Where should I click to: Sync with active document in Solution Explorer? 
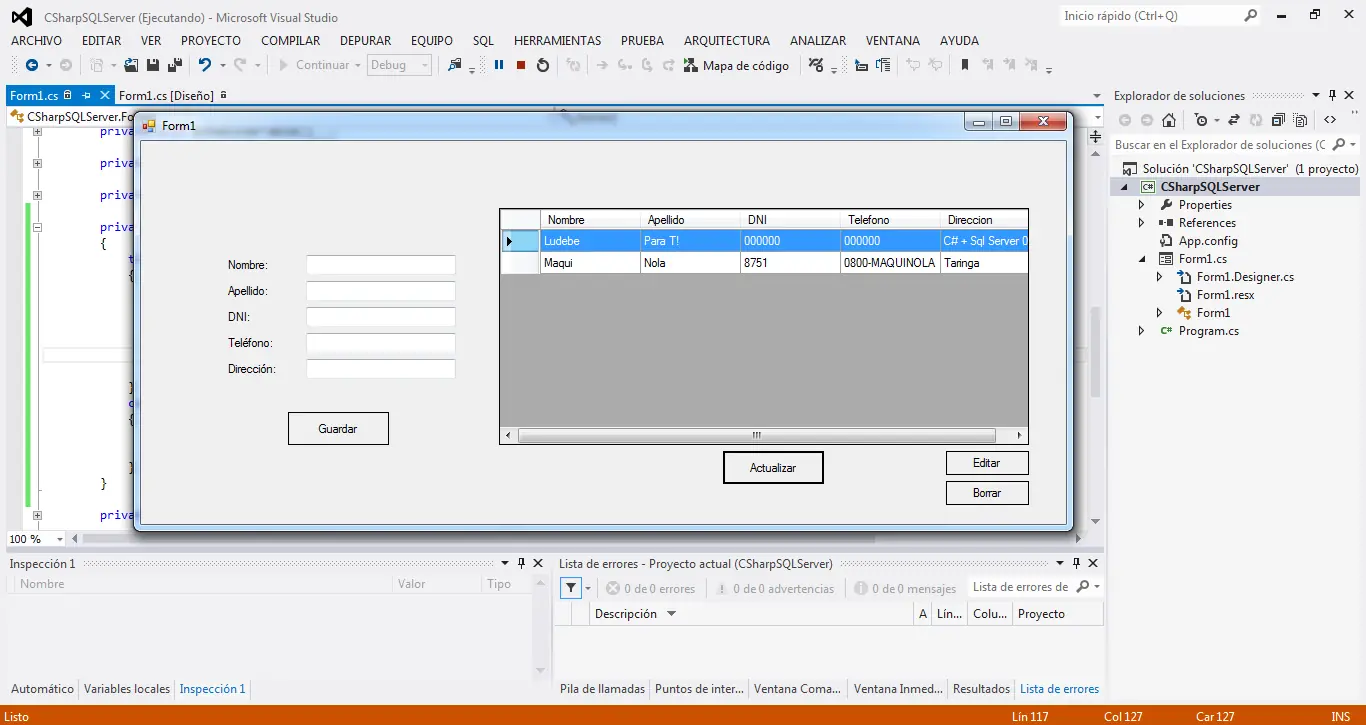tap(1234, 120)
